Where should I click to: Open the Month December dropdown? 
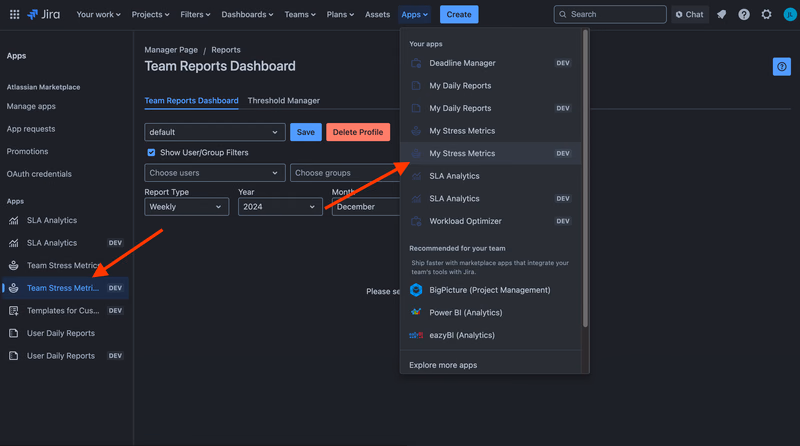coord(366,207)
